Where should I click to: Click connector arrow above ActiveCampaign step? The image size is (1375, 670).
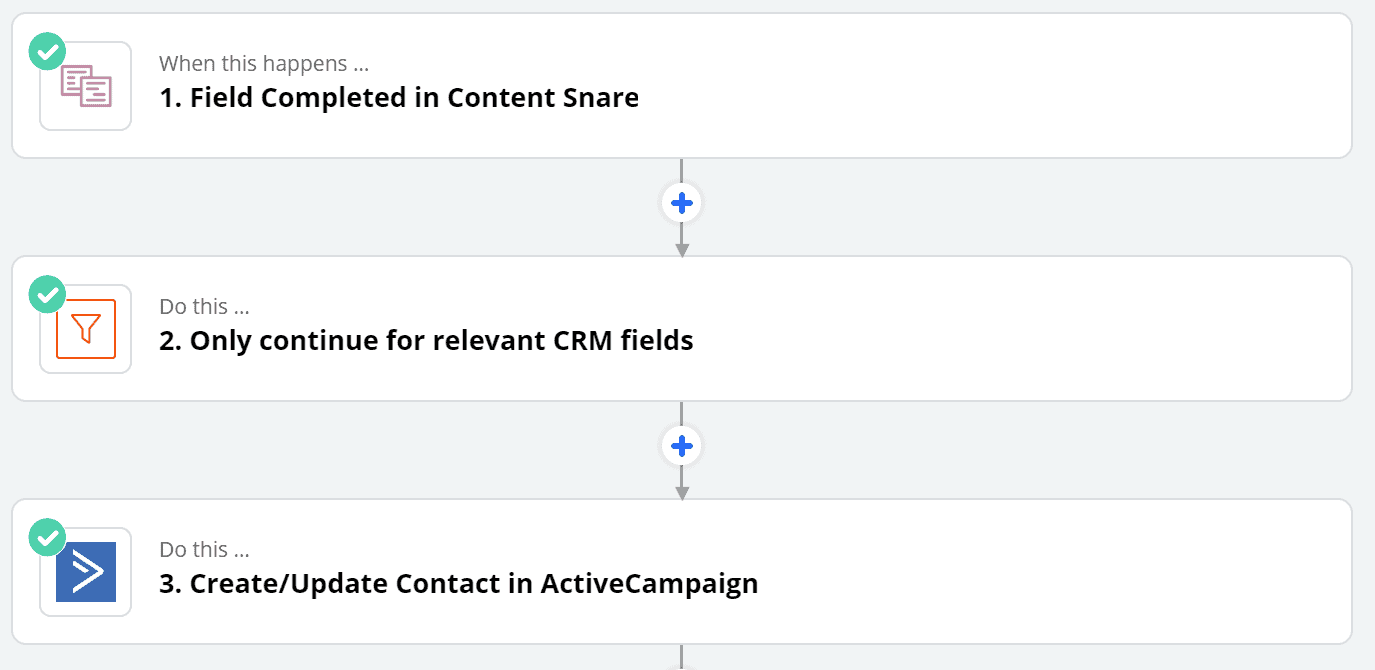pos(682,484)
